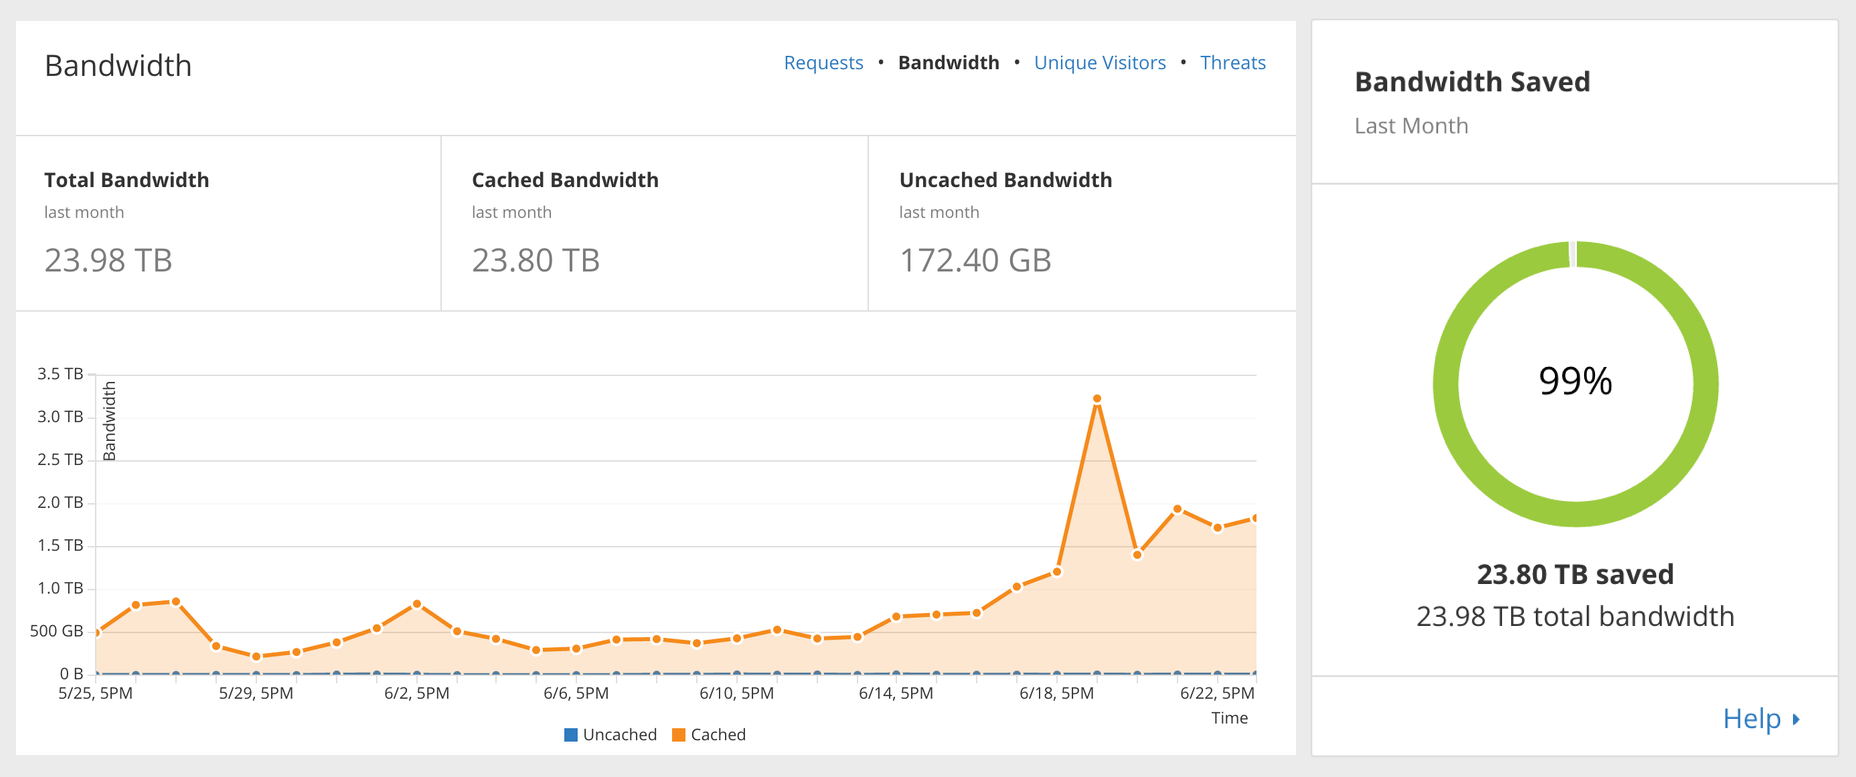The height and width of the screenshot is (777, 1856).
Task: Select the Bandwidth tab
Action: click(x=948, y=63)
